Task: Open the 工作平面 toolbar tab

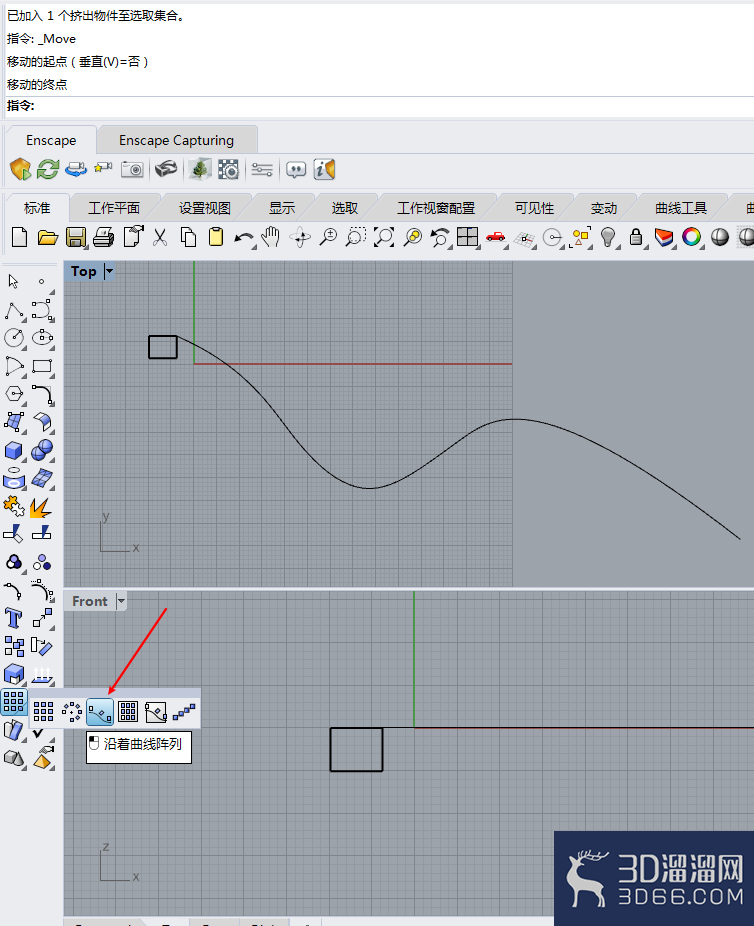Action: (114, 208)
